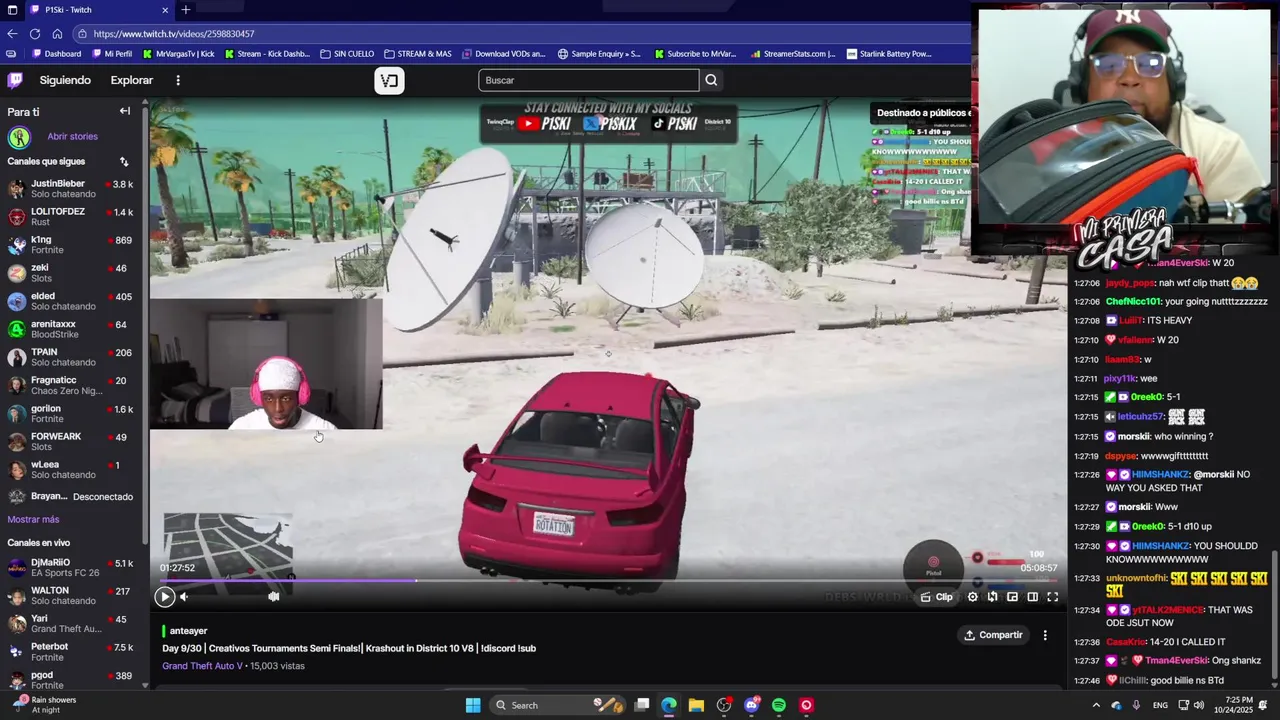Viewport: 1280px width, 720px height.
Task: Go to the browser home page
Action: tap(57, 33)
